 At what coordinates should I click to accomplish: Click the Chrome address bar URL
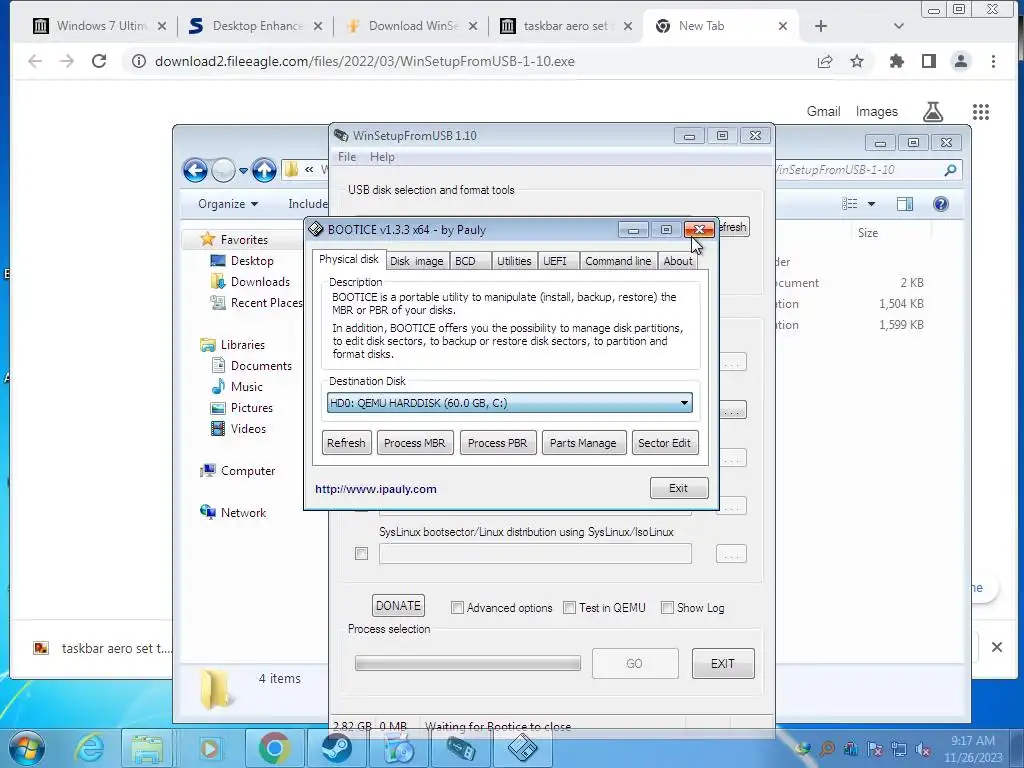(x=364, y=61)
